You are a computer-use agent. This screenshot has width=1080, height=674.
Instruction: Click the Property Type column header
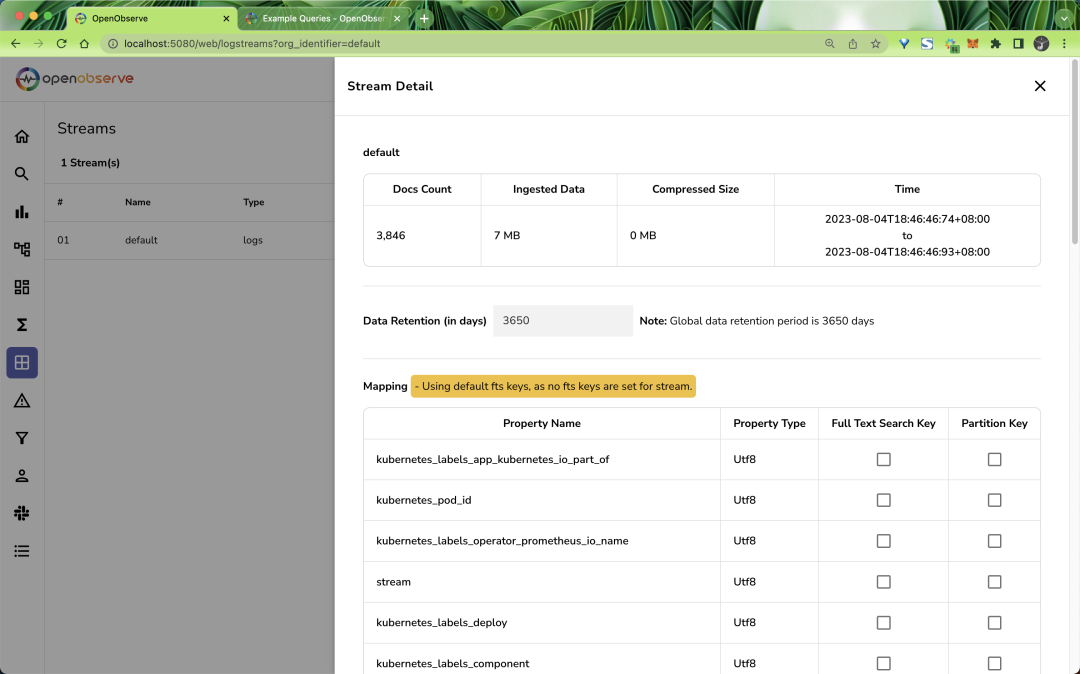click(x=769, y=423)
